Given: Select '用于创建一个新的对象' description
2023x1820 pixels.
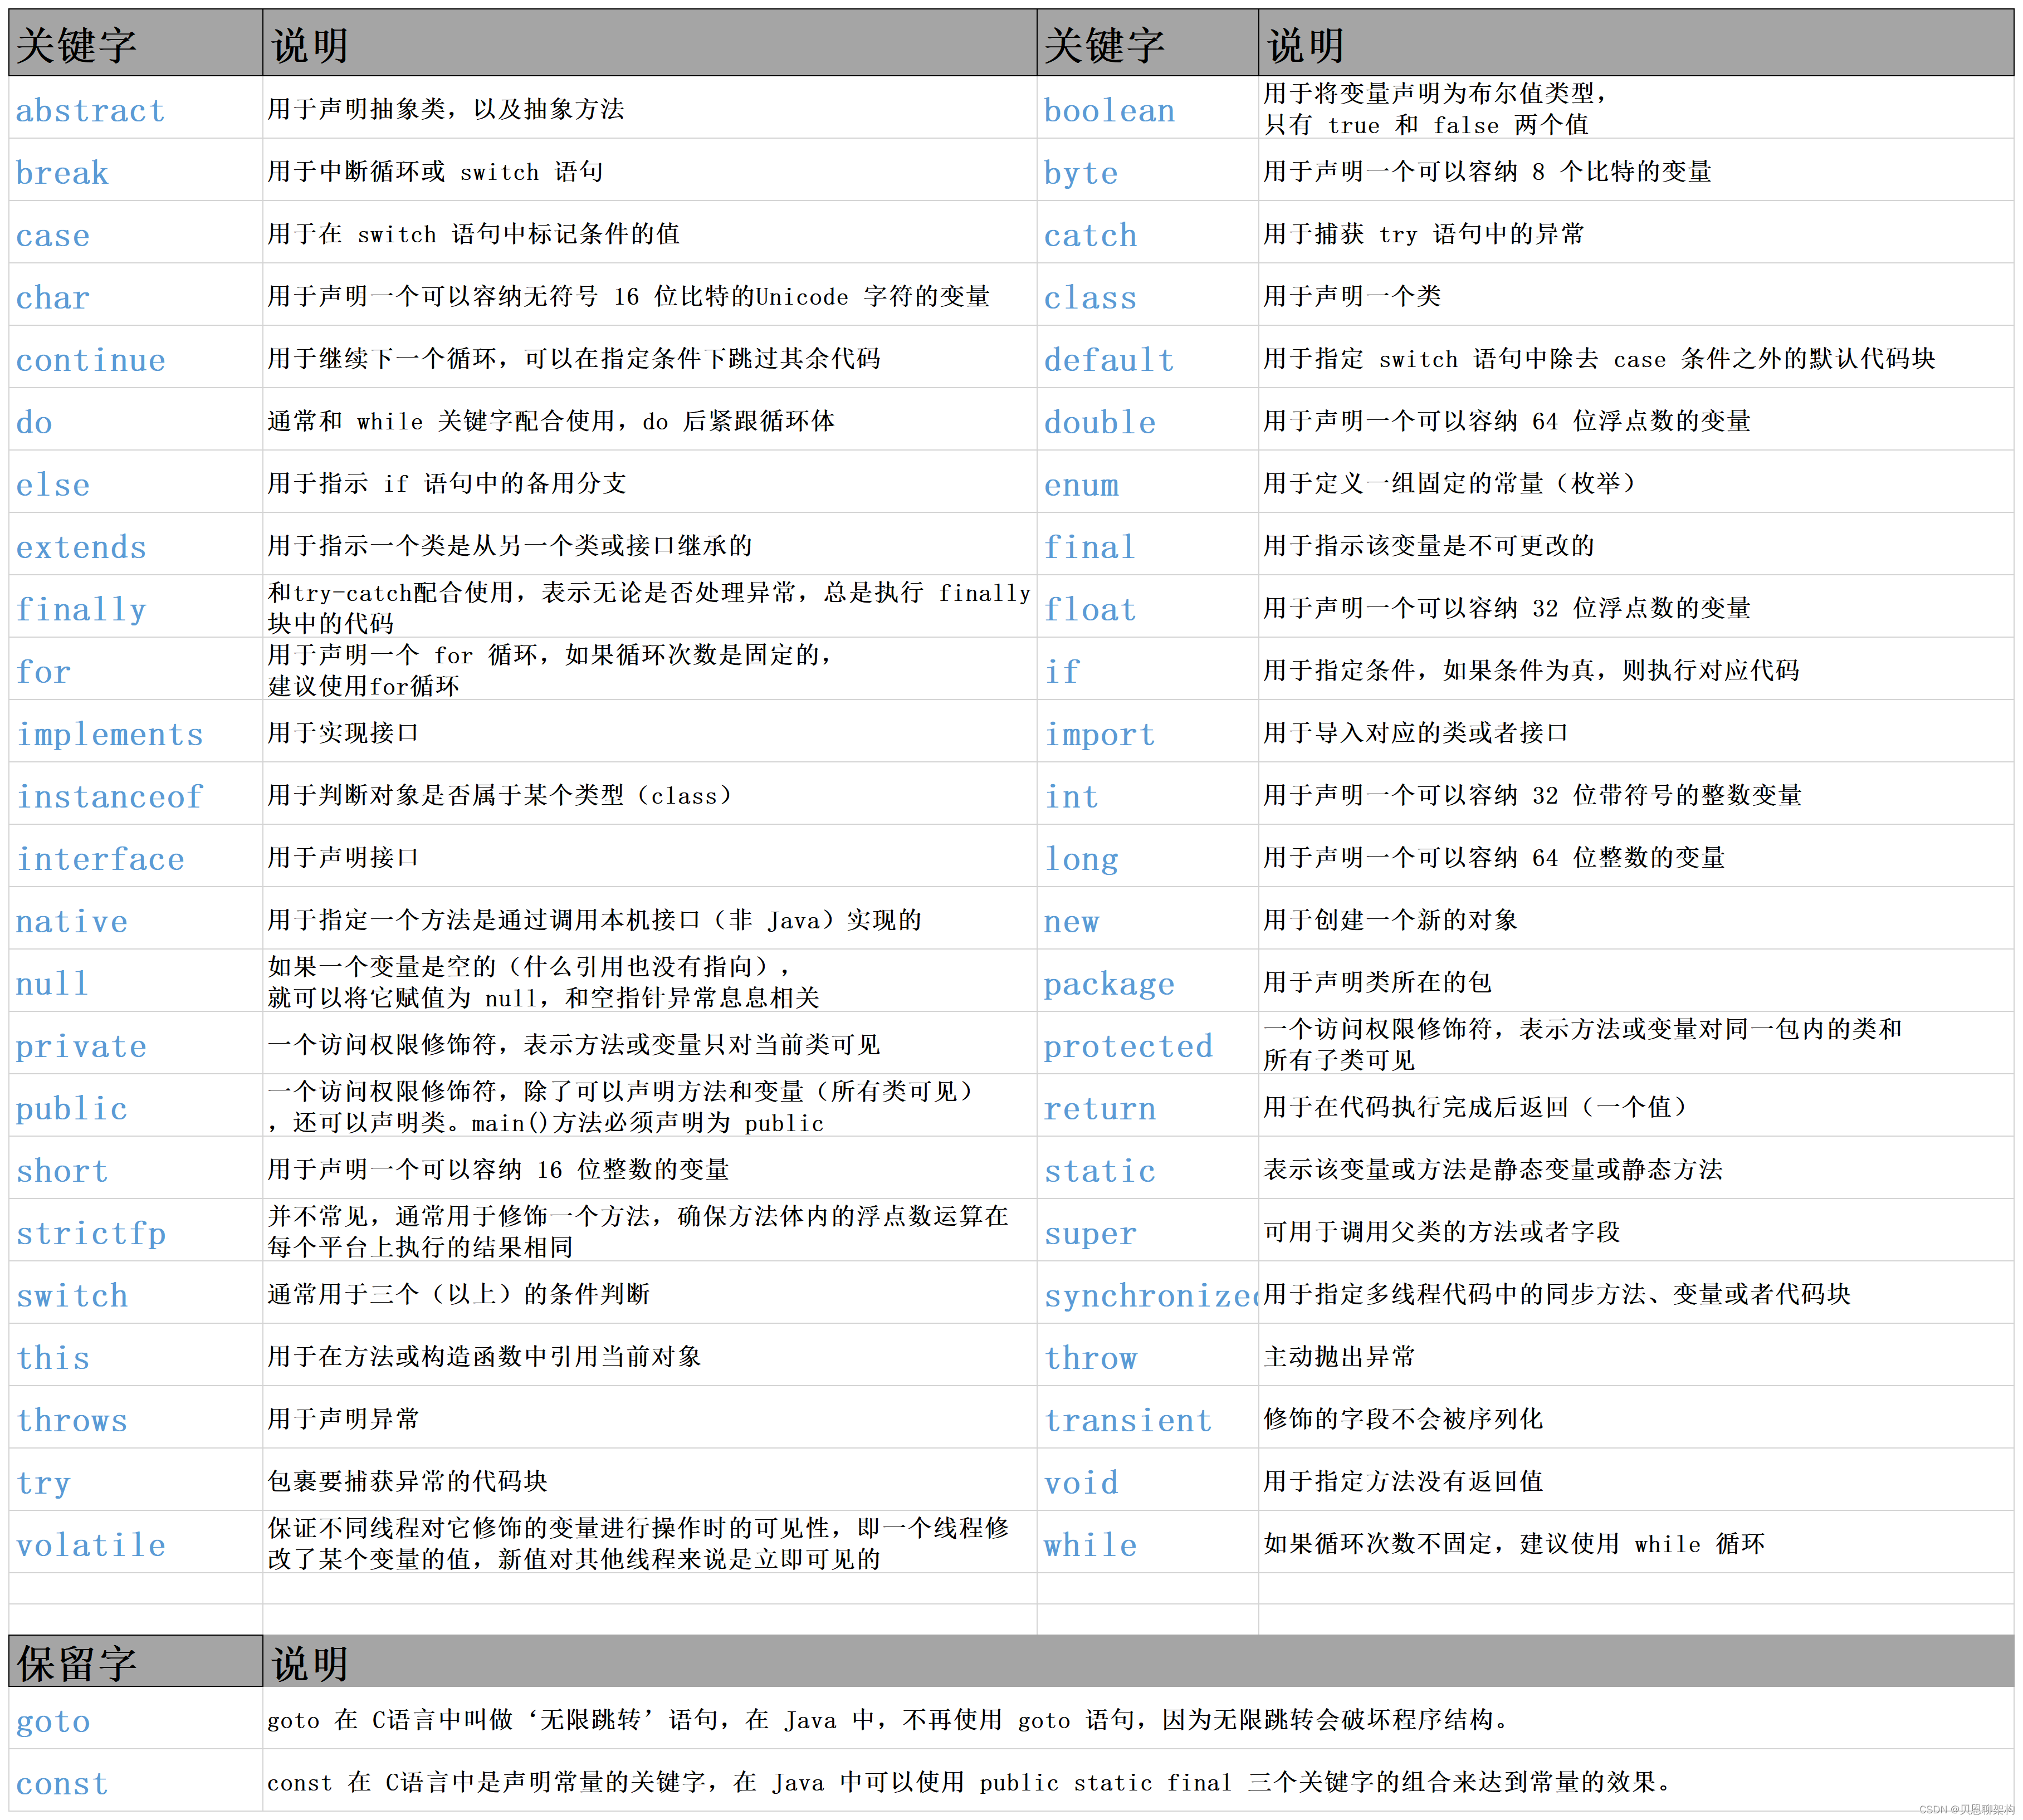Looking at the screenshot, I should [1391, 919].
